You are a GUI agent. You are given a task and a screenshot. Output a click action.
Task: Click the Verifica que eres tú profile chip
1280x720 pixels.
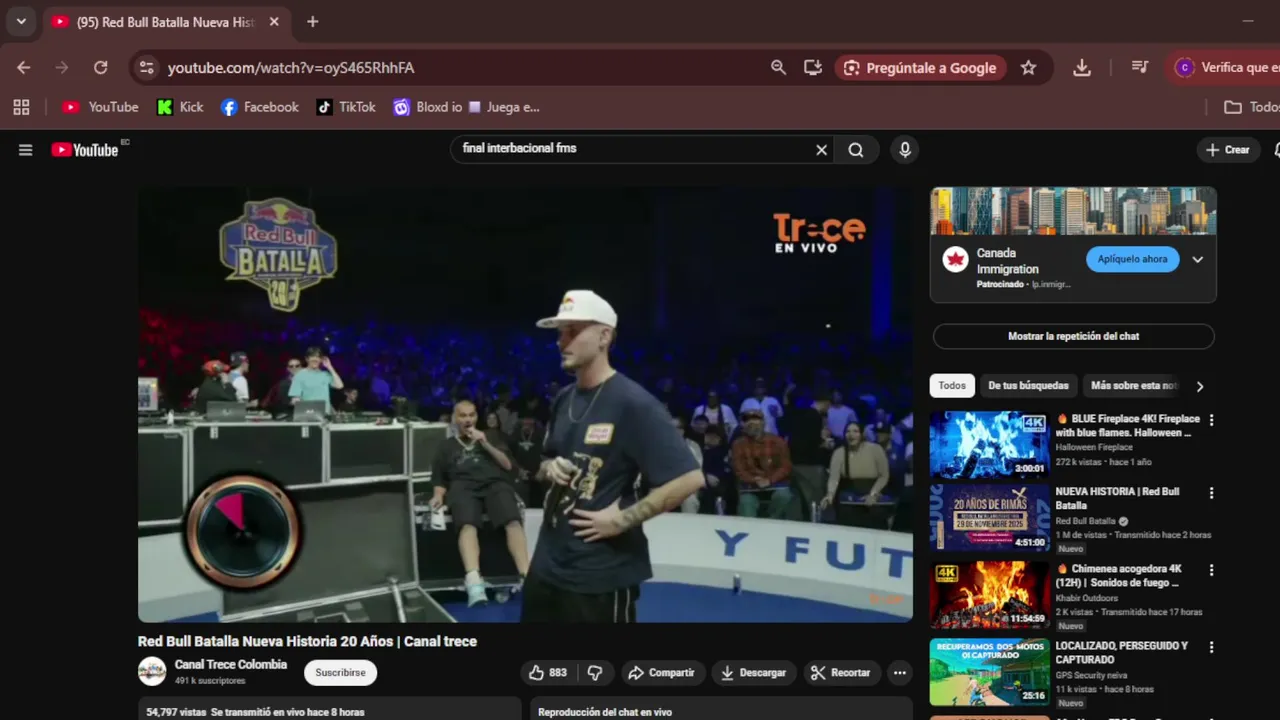click(1226, 67)
